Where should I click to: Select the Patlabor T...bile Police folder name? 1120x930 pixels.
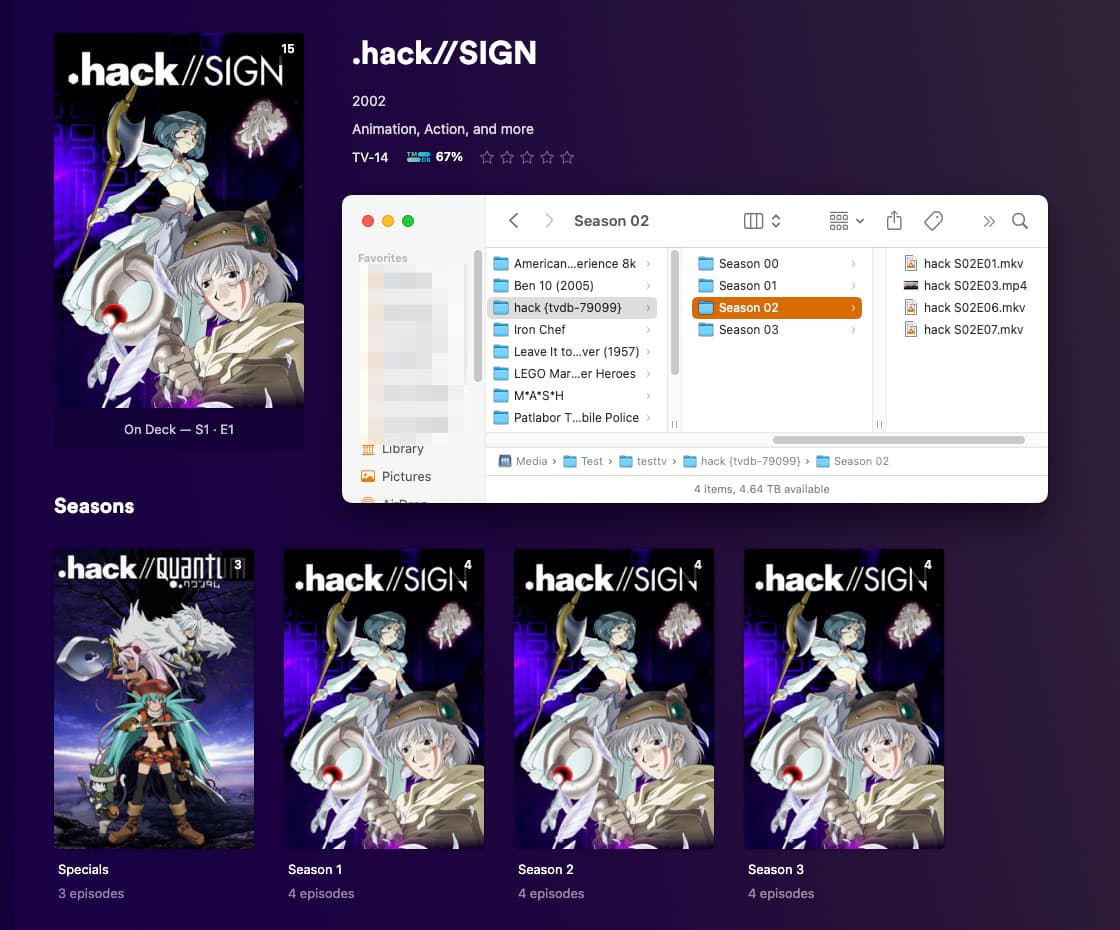pyautogui.click(x=576, y=418)
